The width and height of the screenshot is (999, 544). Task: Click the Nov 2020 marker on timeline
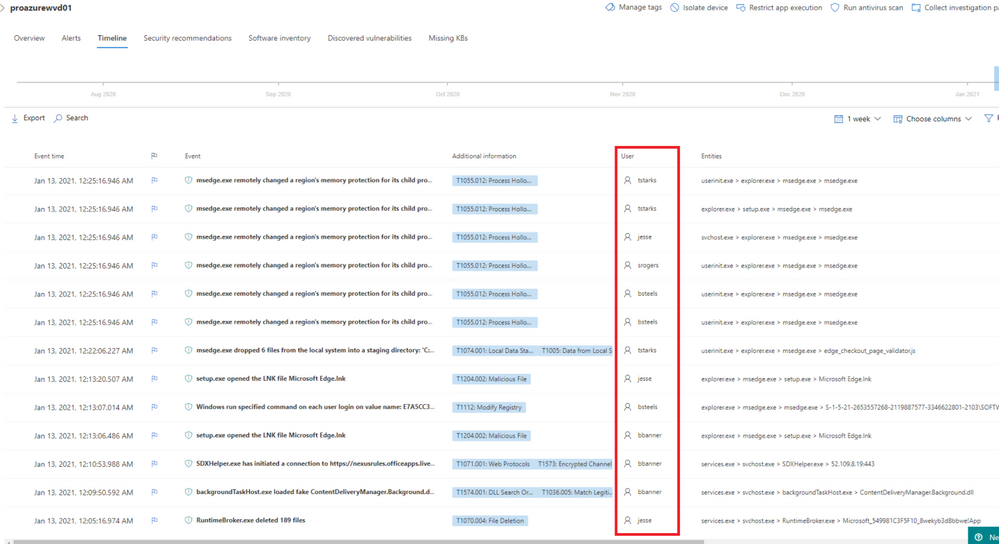(x=622, y=94)
